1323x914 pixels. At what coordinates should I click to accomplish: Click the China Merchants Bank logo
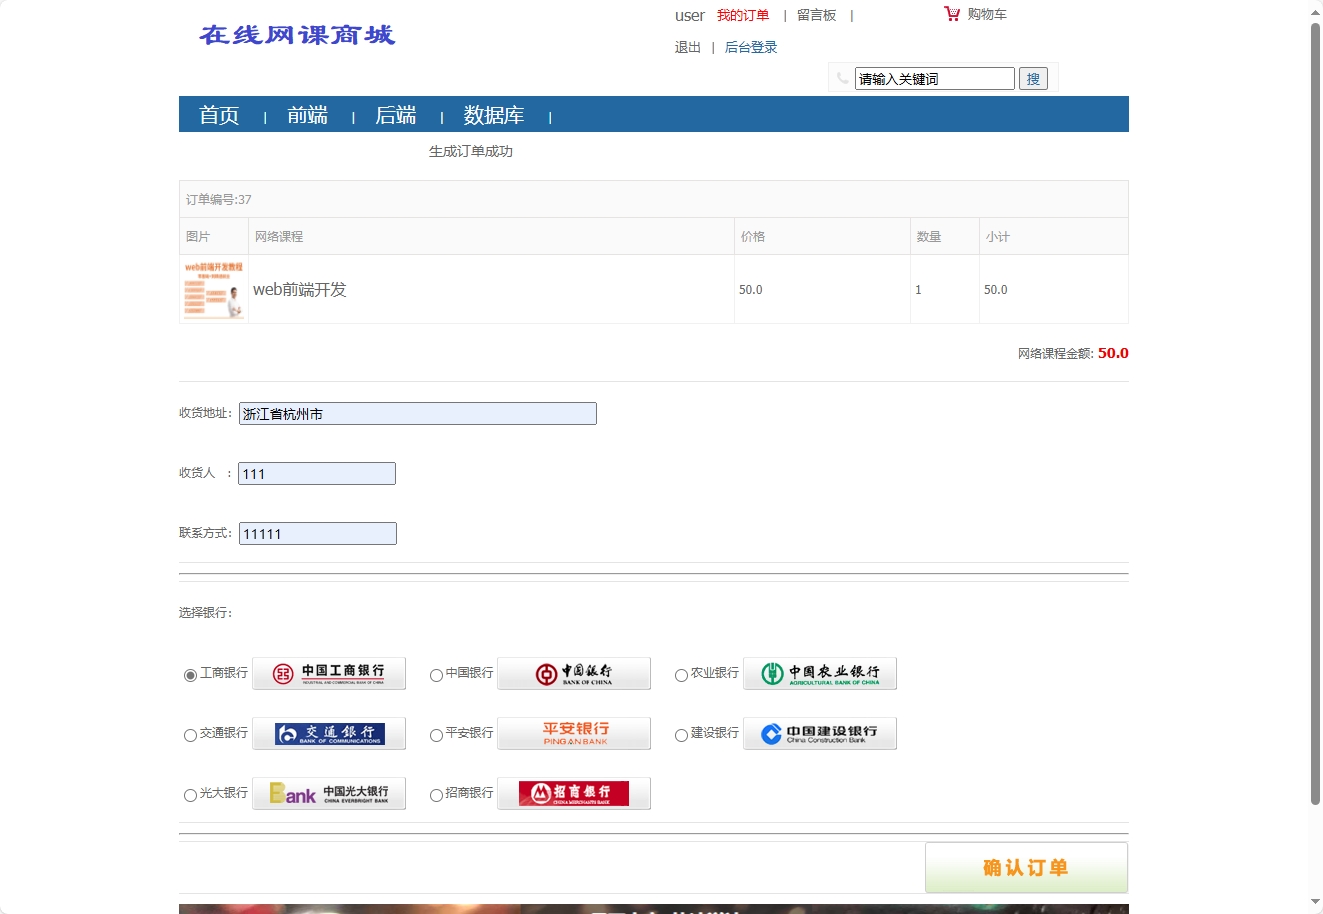click(573, 792)
